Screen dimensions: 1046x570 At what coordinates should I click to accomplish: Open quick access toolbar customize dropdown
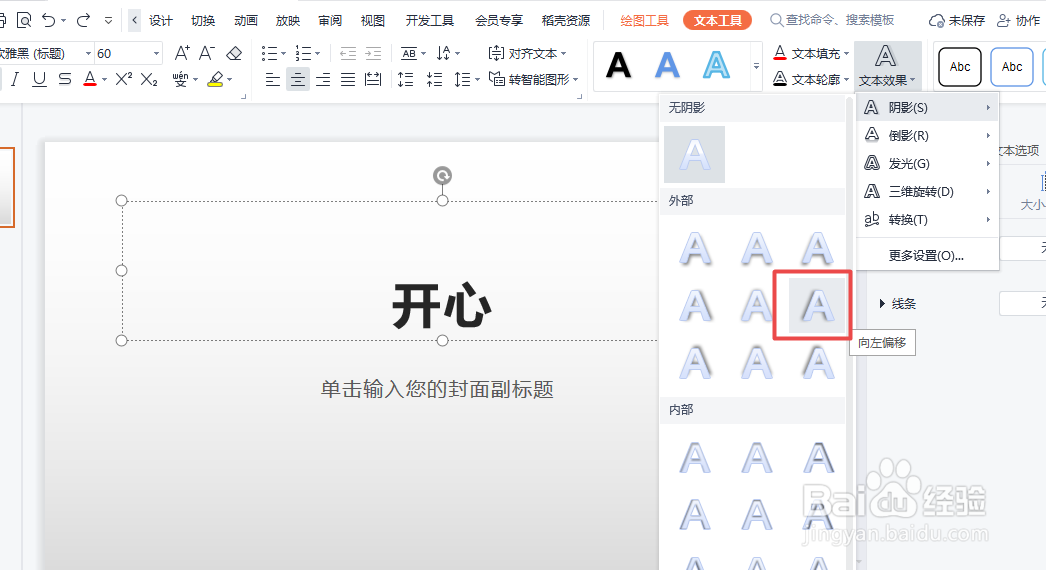coord(108,21)
